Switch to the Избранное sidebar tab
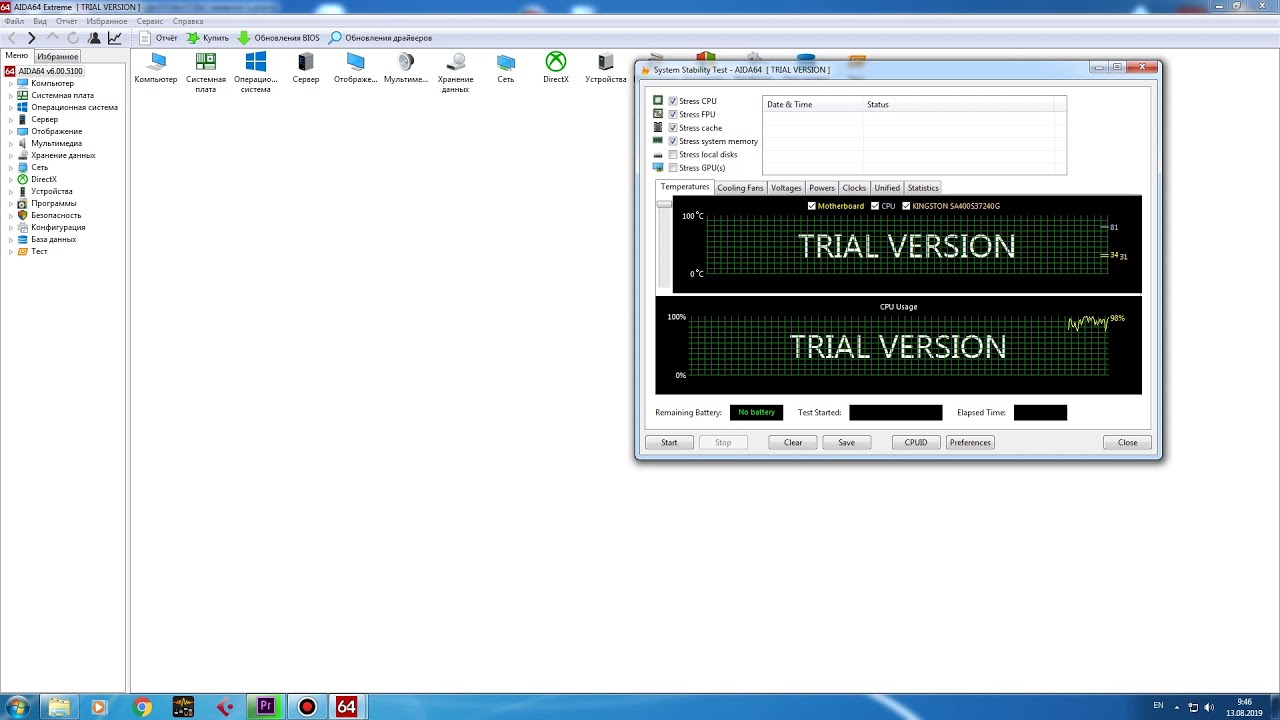This screenshot has width=1280, height=720. click(58, 57)
